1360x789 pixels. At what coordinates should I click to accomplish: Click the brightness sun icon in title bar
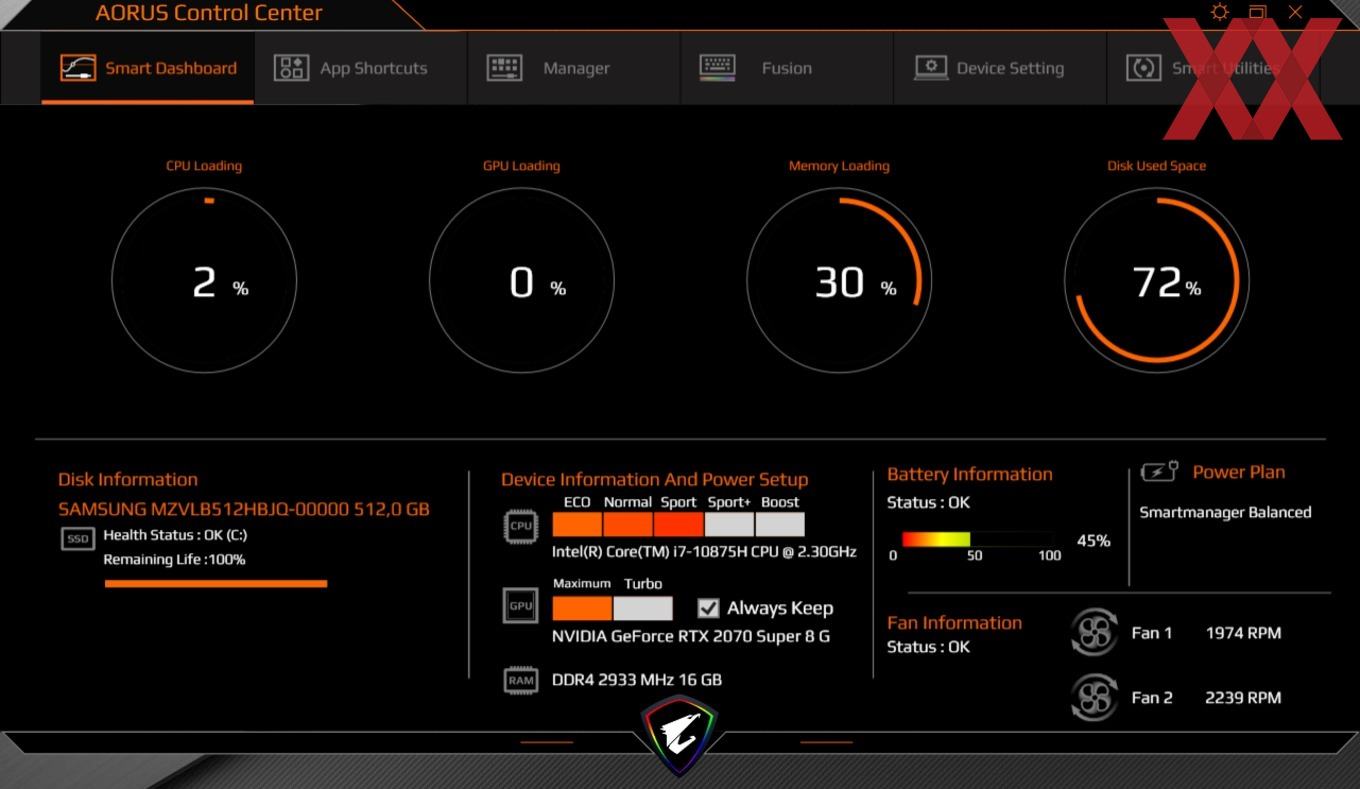(1219, 12)
